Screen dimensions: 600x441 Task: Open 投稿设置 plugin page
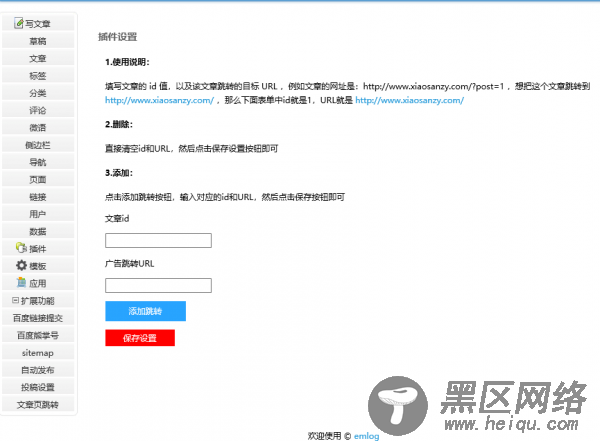pyautogui.click(x=38, y=387)
